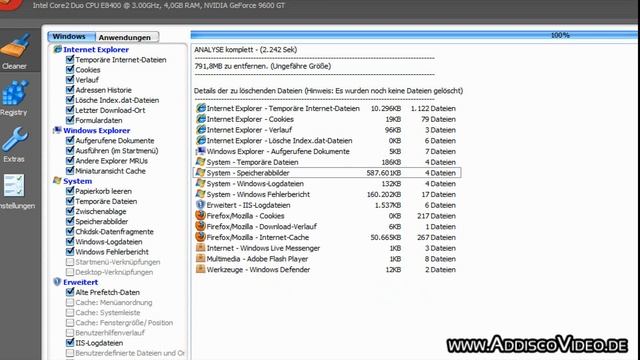Viewport: 640px width, 360px height.
Task: Toggle Zwischenablage checkbox
Action: 70,211
